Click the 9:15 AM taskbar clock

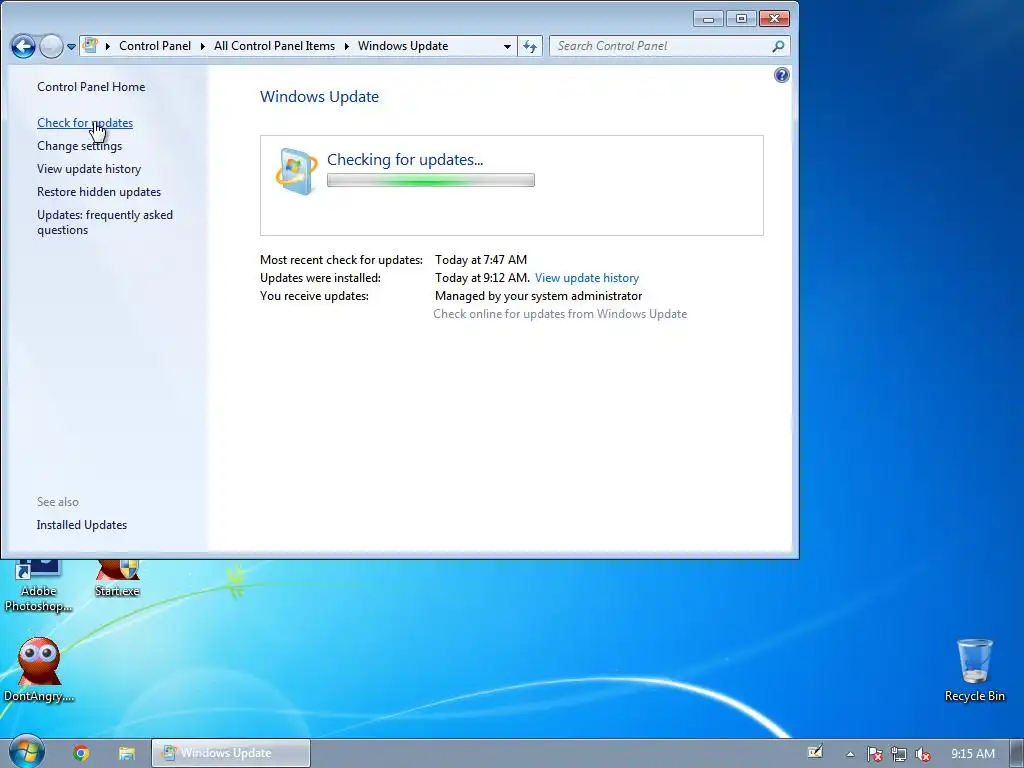coord(972,754)
